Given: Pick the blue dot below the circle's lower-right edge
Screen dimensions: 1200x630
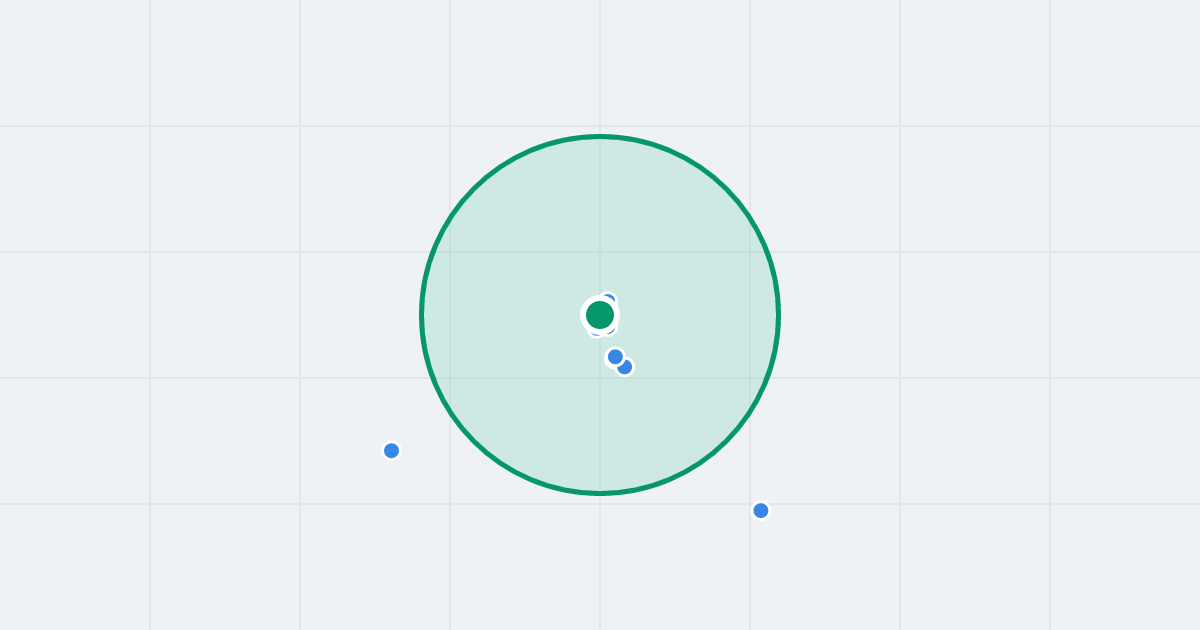Looking at the screenshot, I should pos(761,511).
